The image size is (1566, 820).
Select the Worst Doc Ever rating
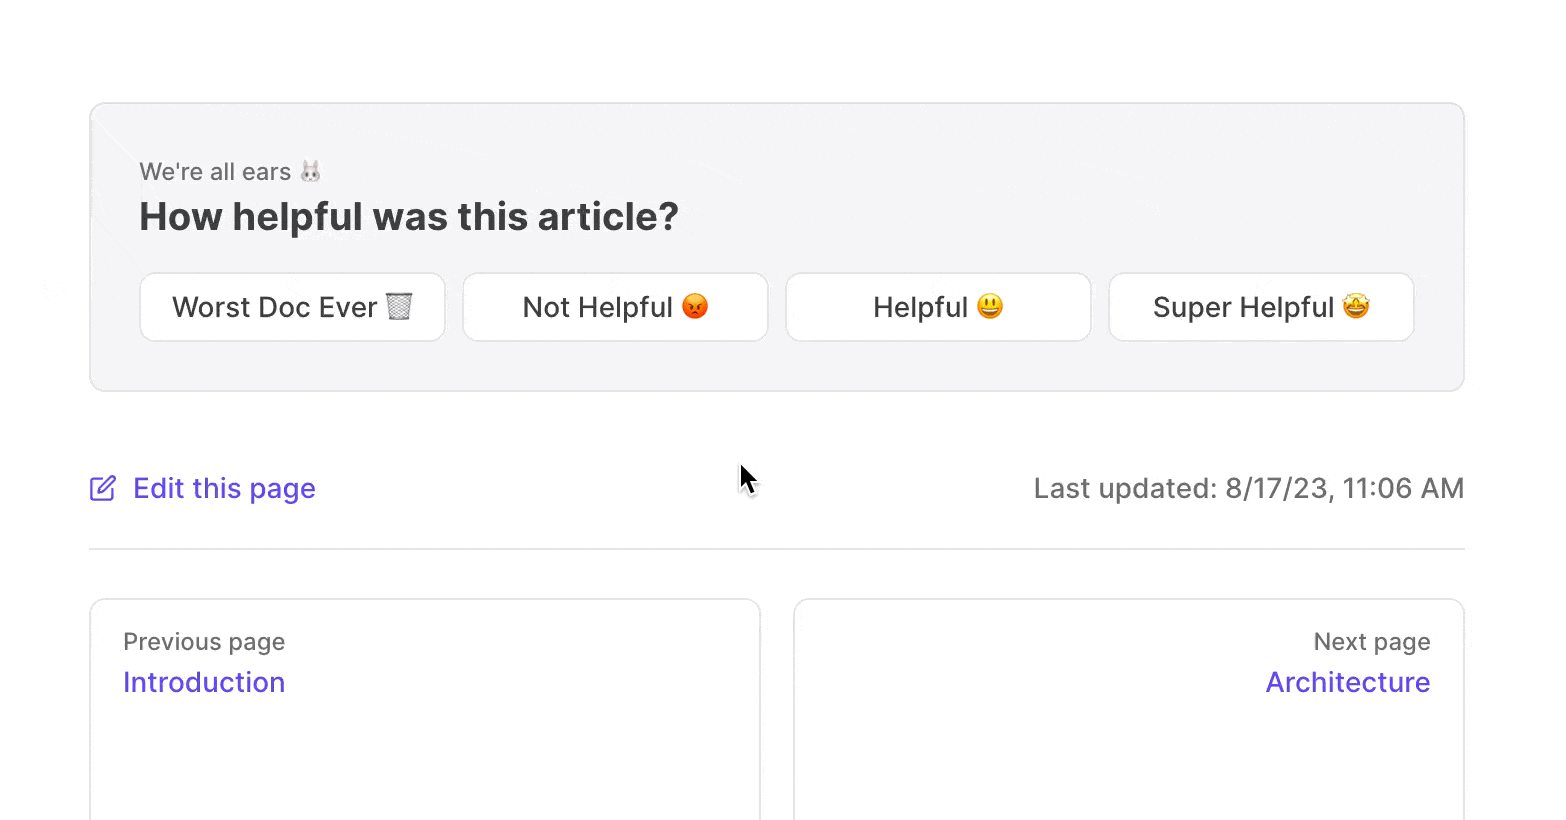coord(292,307)
